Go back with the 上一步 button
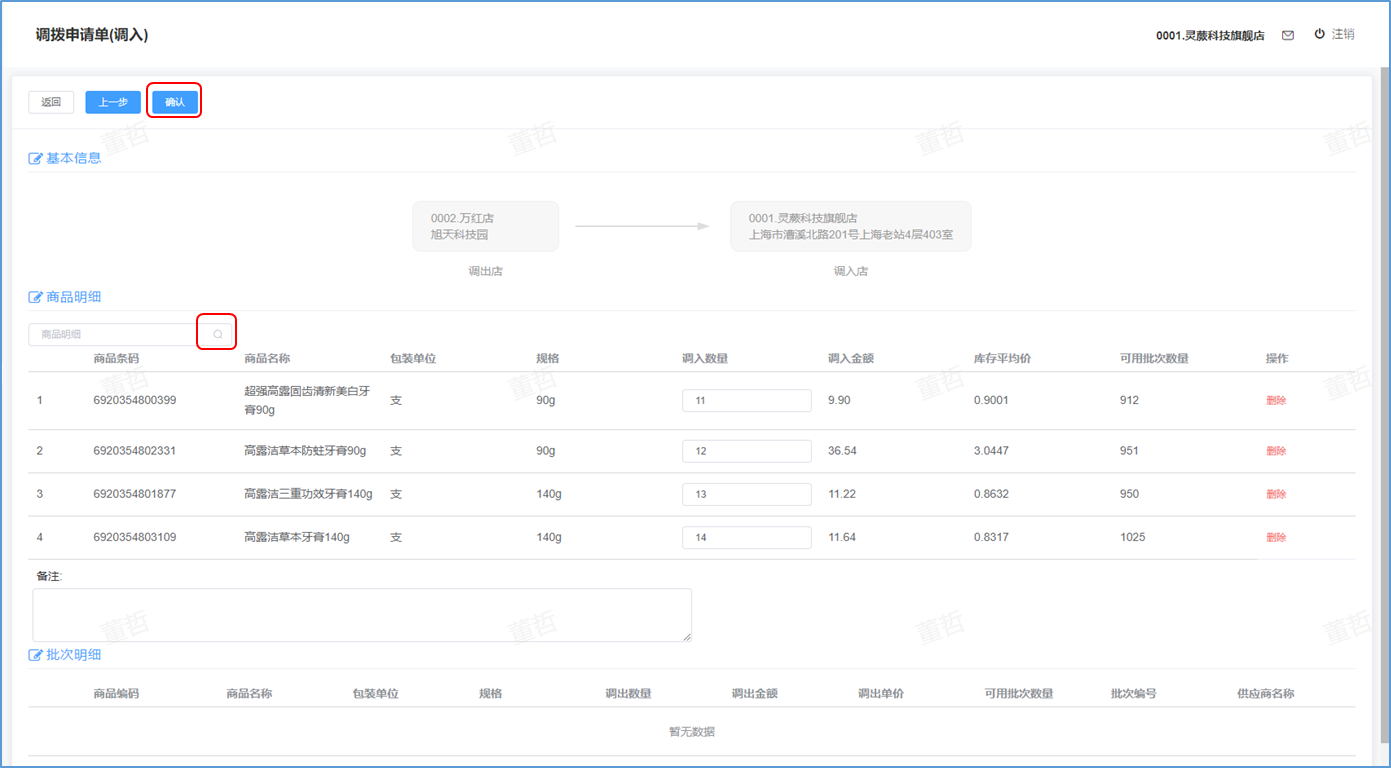The image size is (1391, 768). (x=113, y=102)
